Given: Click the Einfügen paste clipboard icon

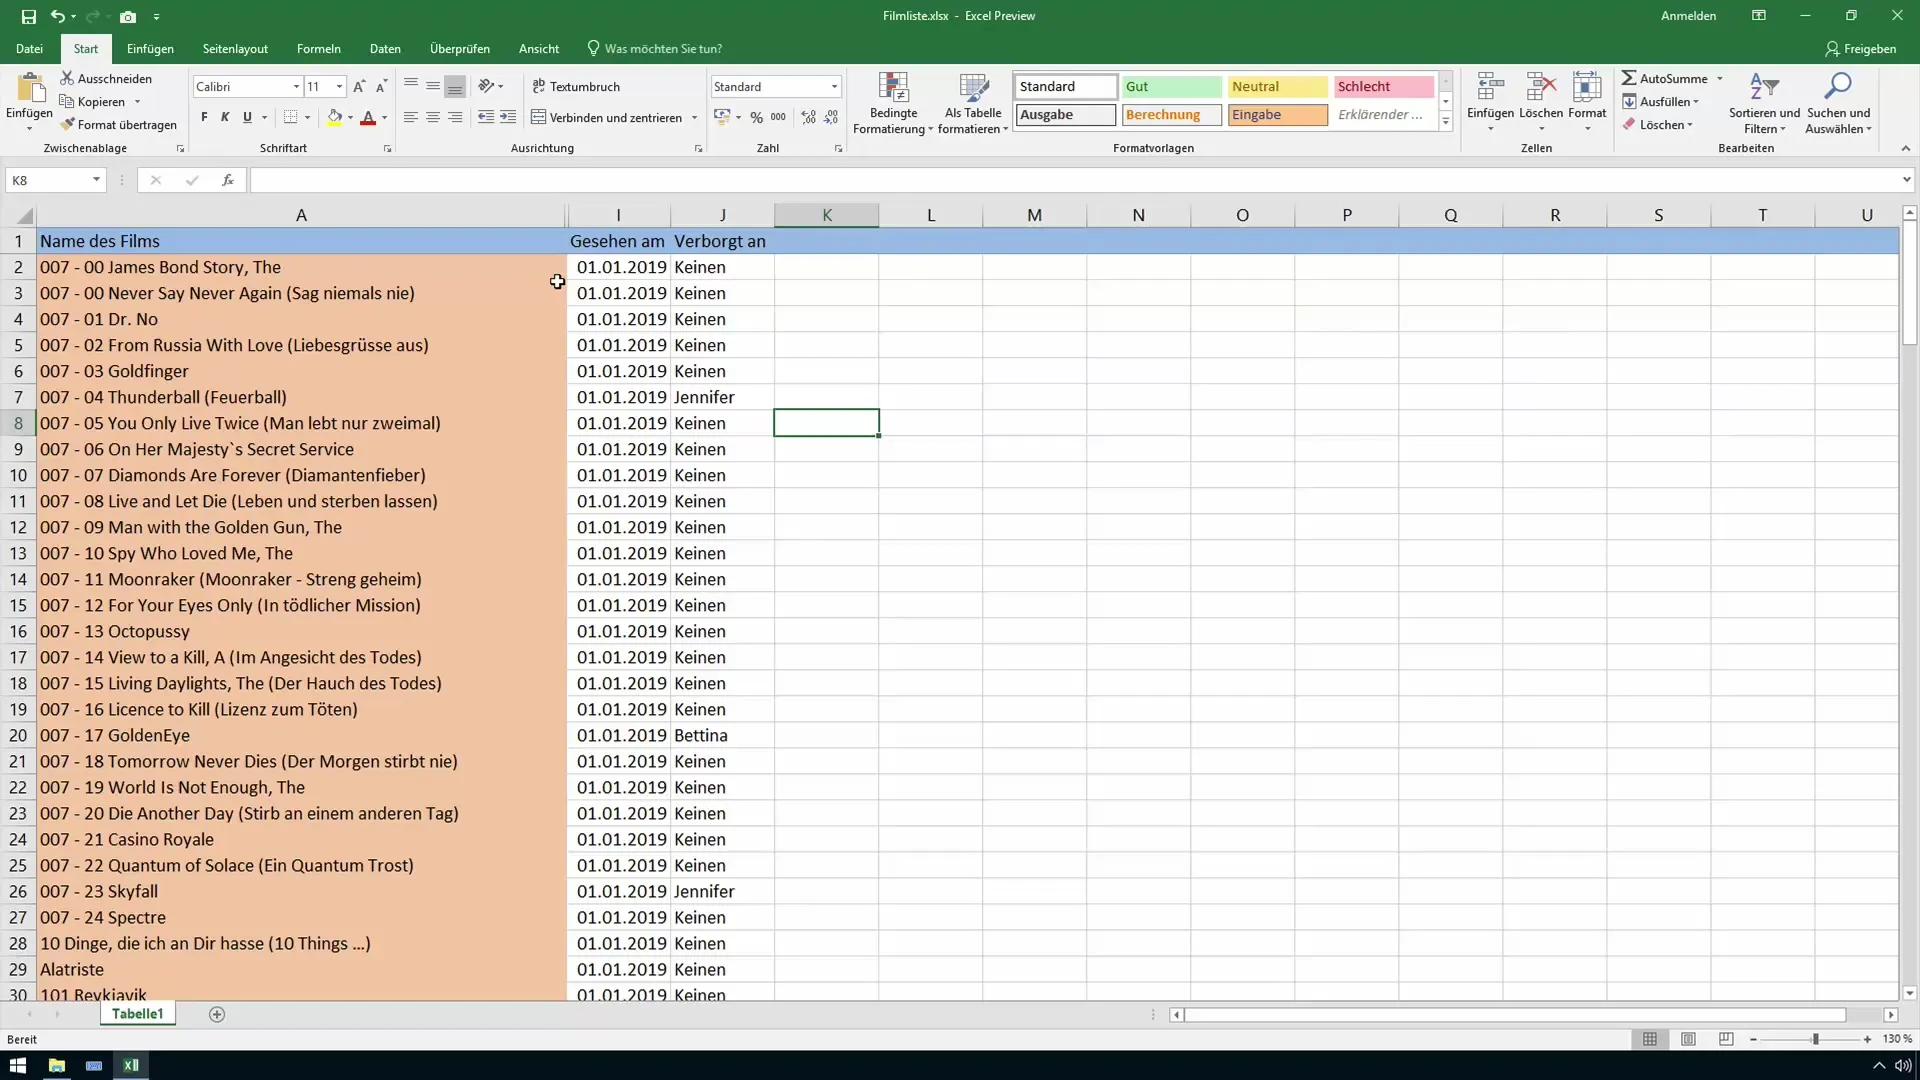Looking at the screenshot, I should (x=30, y=89).
